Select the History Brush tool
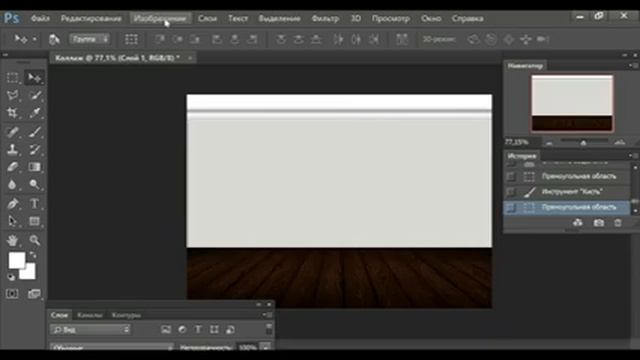The width and height of the screenshot is (640, 360). point(34,149)
